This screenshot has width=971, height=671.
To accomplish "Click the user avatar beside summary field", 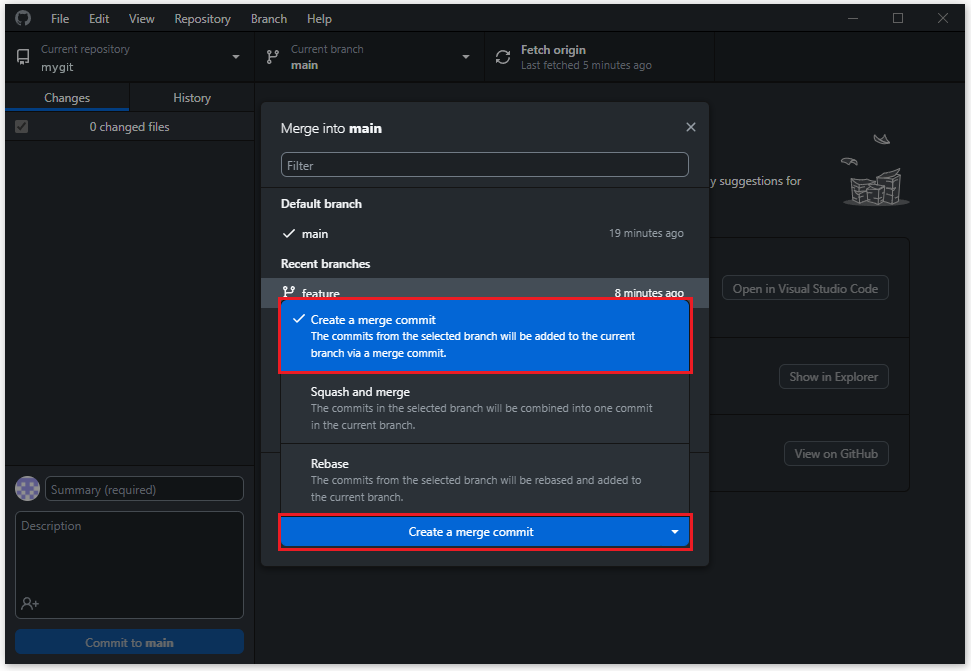I will [x=28, y=489].
